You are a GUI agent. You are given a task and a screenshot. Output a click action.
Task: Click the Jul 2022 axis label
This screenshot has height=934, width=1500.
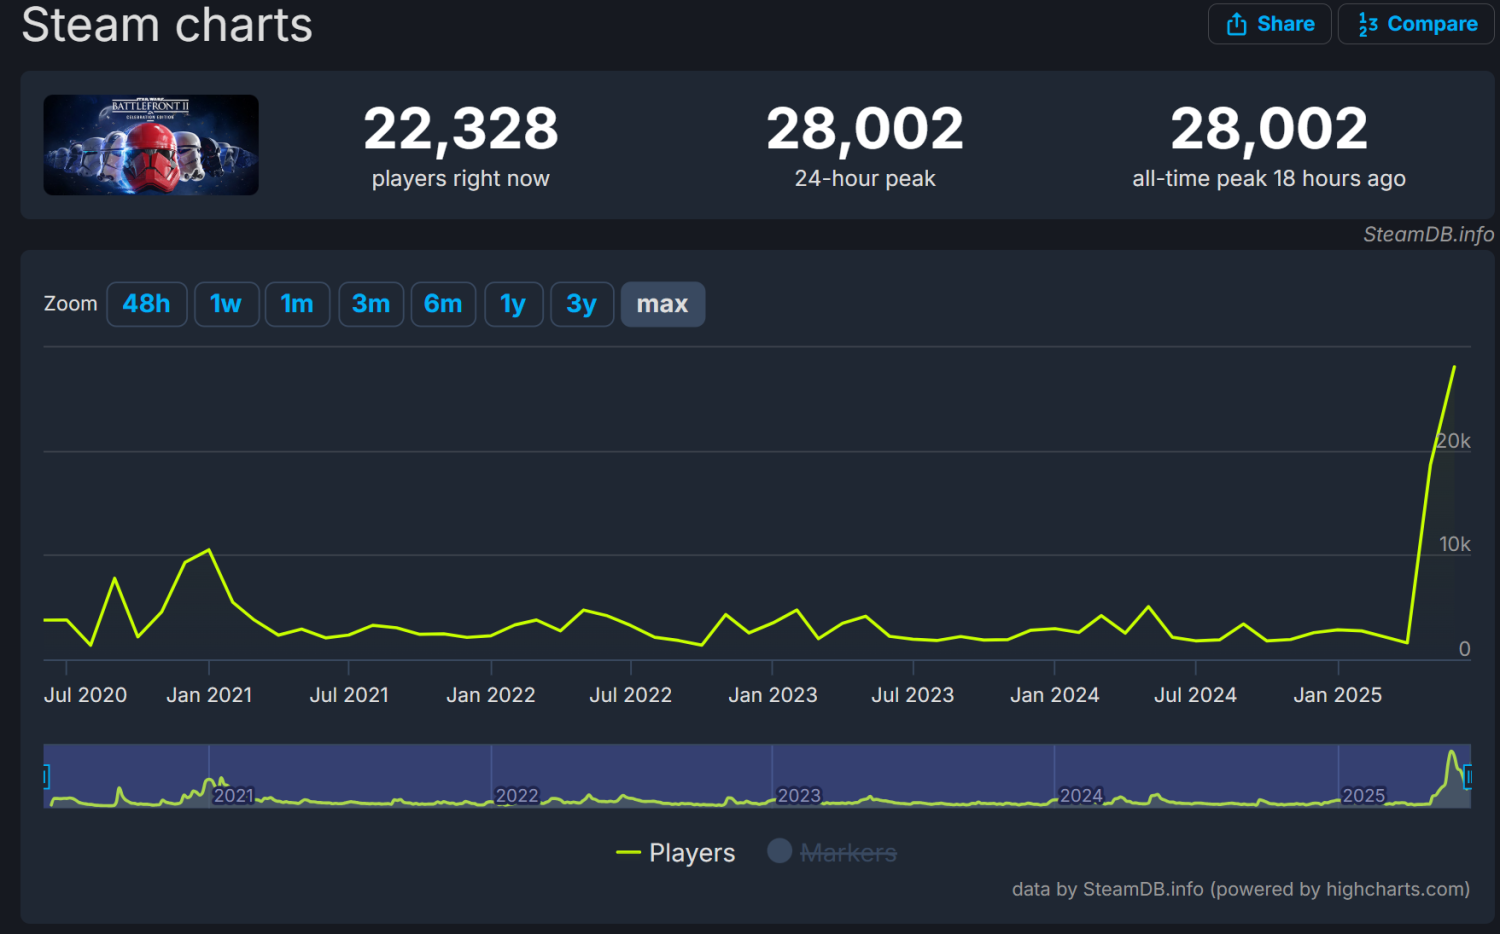pyautogui.click(x=631, y=695)
